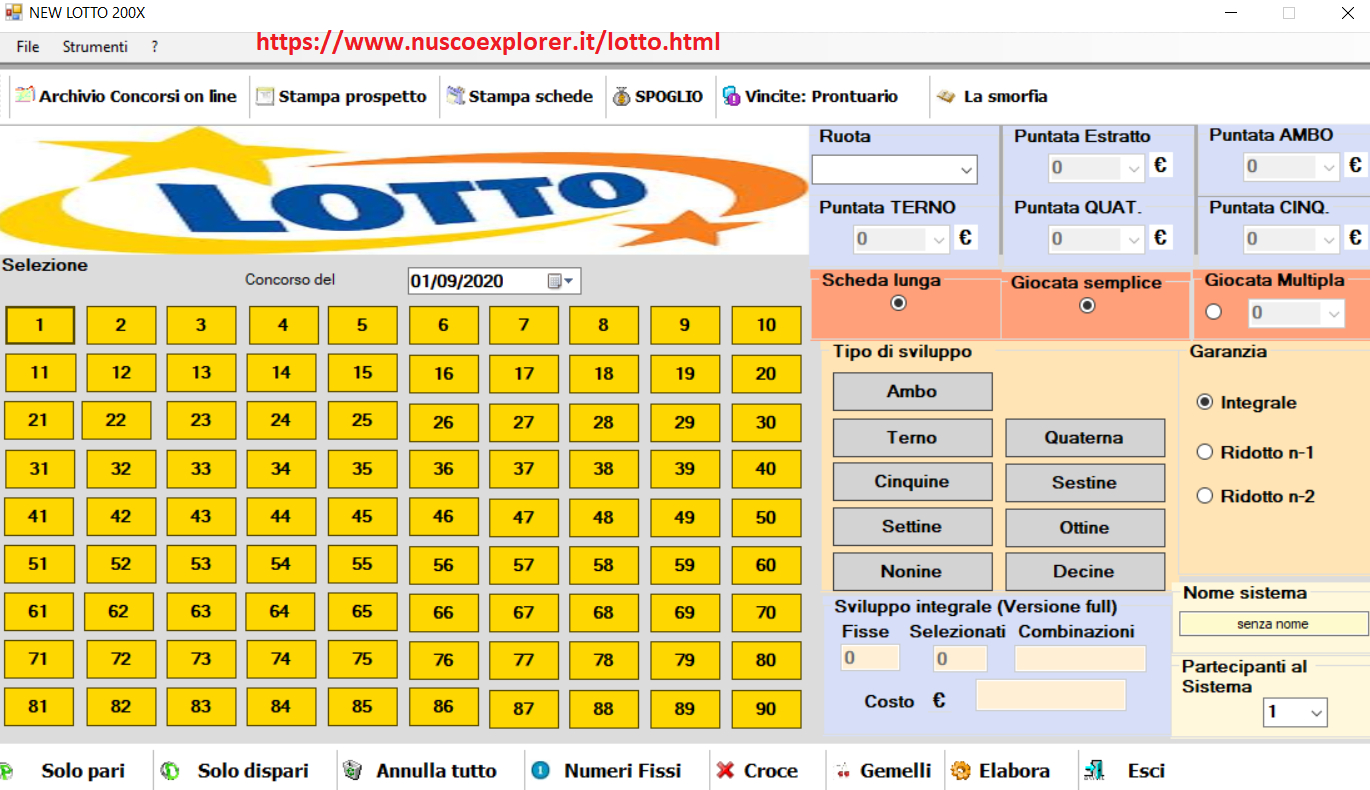Select Ridotto n-1 guarantee option
The height and width of the screenshot is (790, 1370).
pos(1204,452)
